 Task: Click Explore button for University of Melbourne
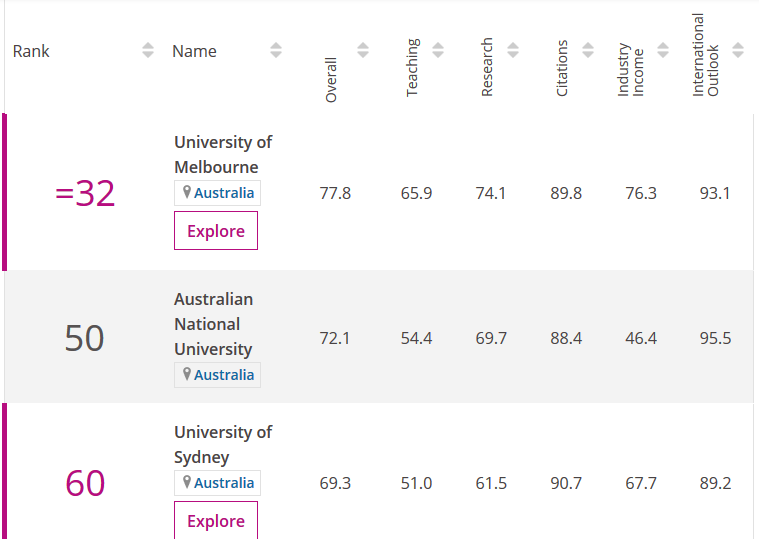coord(216,231)
